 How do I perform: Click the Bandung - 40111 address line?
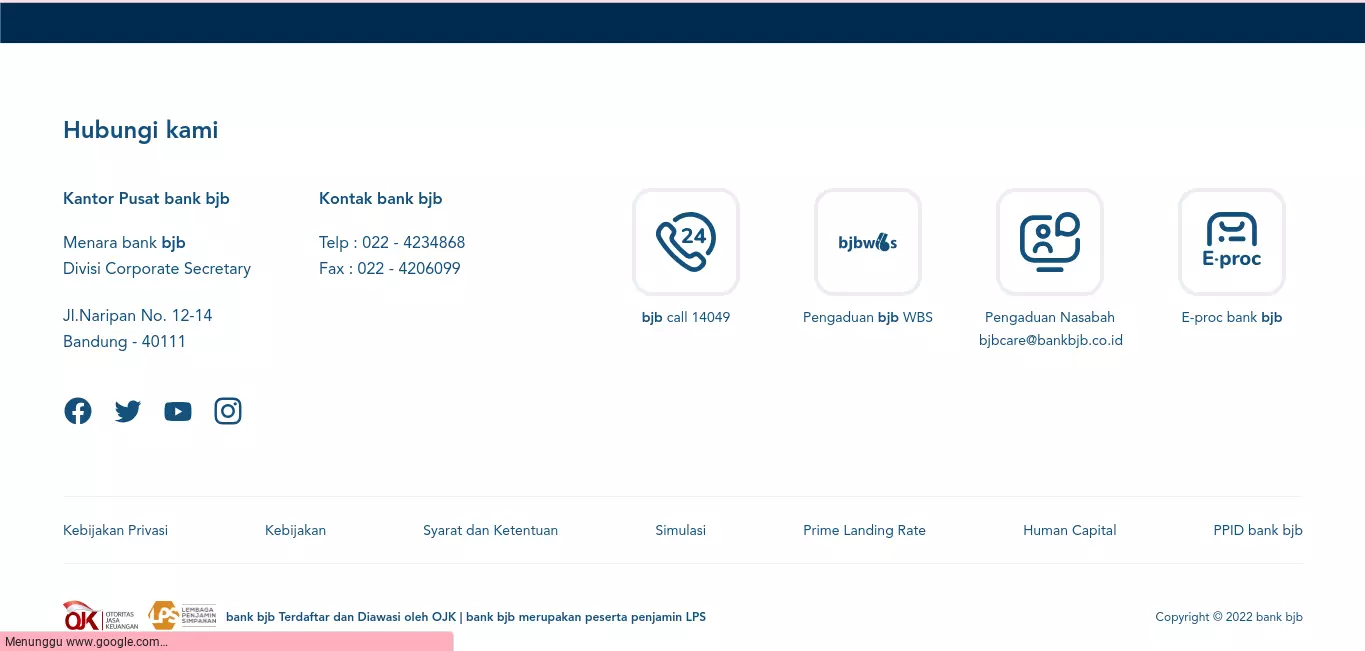[124, 341]
